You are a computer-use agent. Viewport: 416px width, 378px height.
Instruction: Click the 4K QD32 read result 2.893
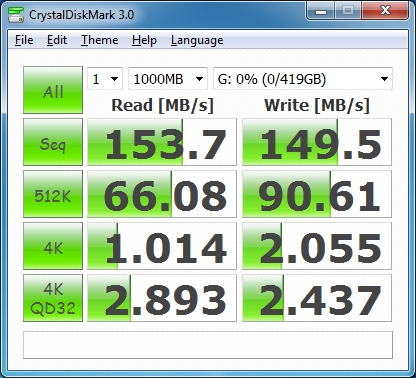click(162, 298)
